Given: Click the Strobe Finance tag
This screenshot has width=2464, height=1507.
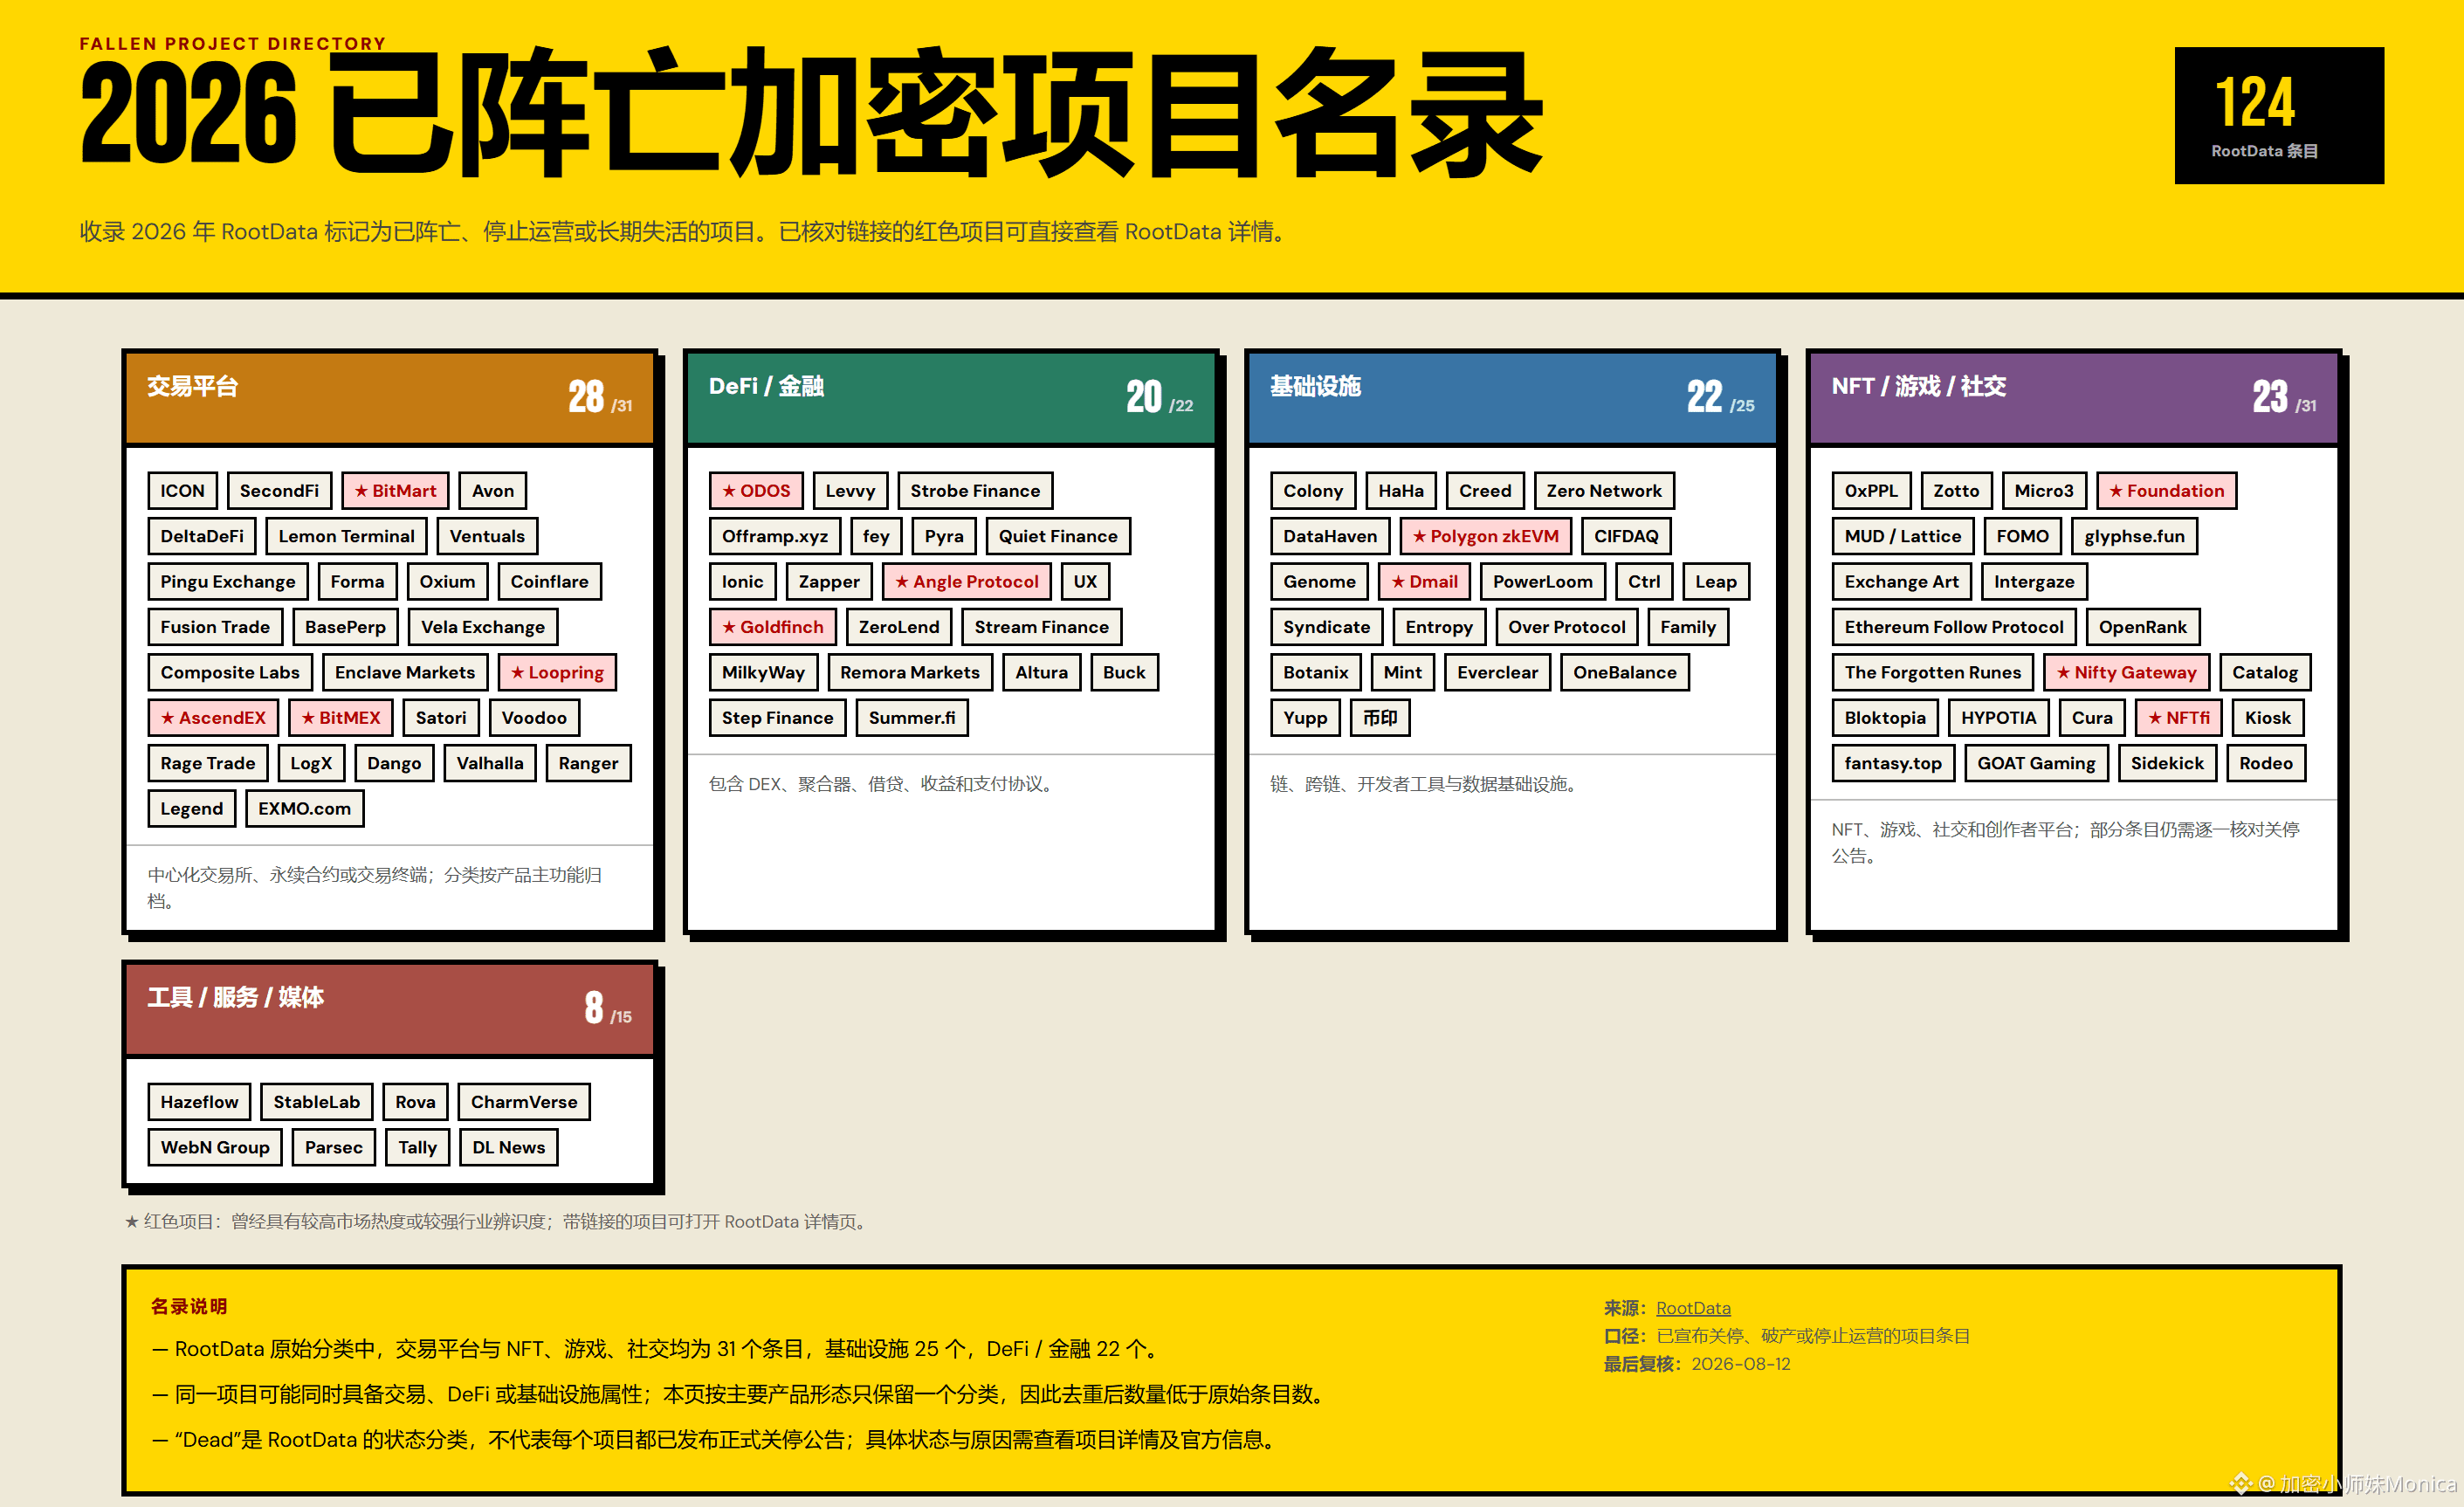Looking at the screenshot, I should (x=975, y=491).
